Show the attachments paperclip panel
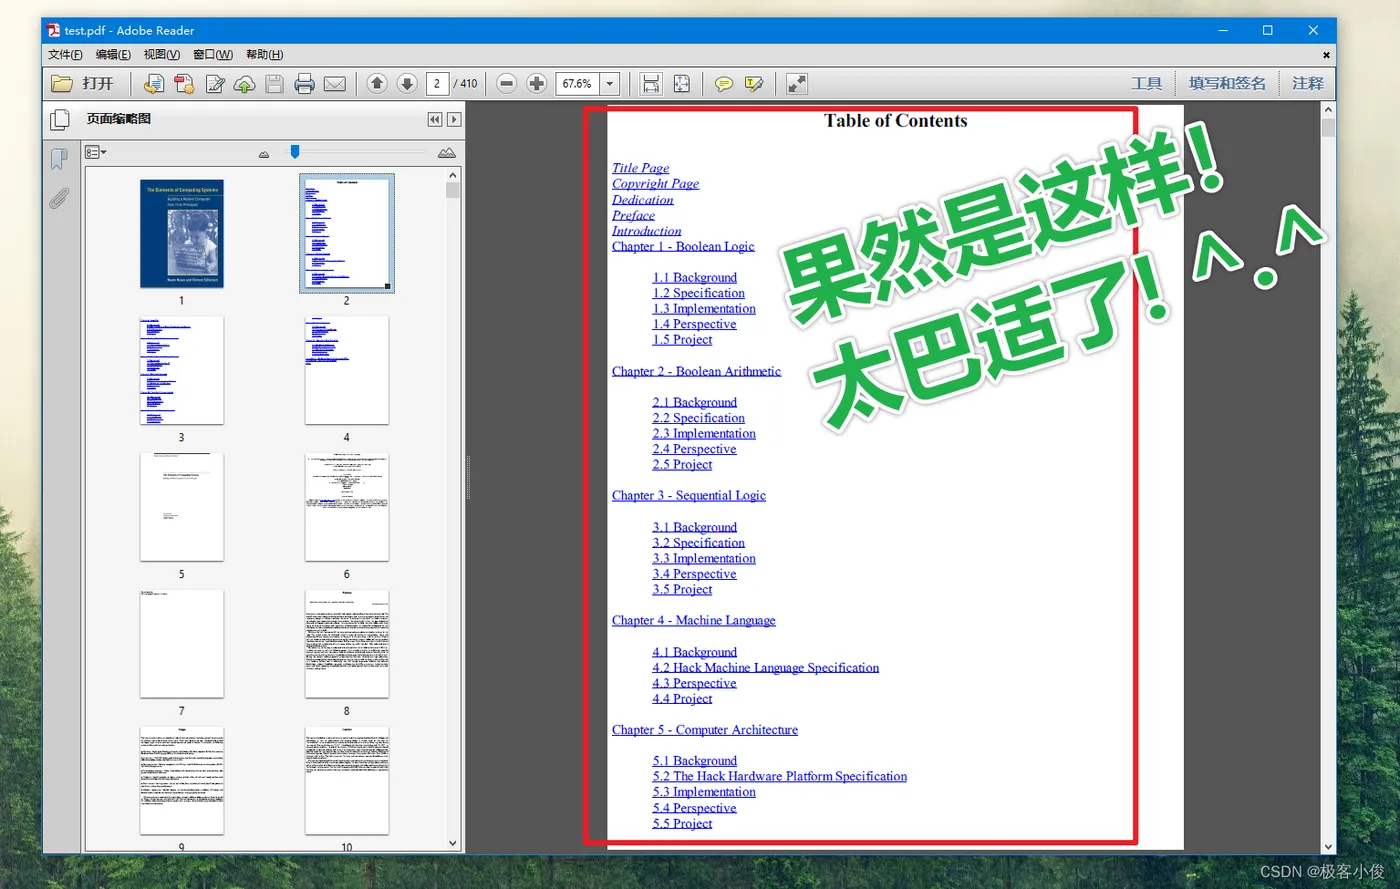 [x=59, y=199]
